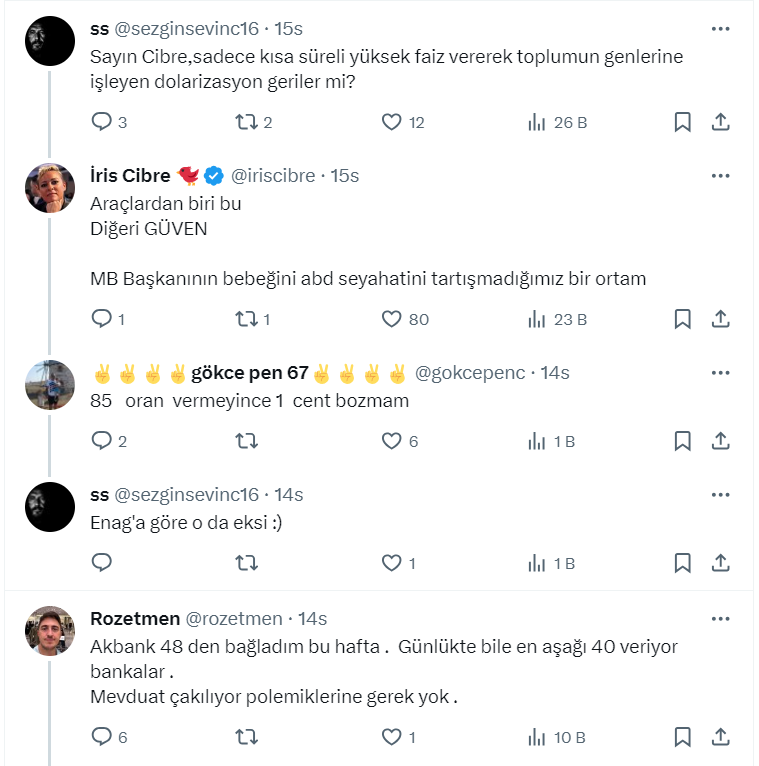
Task: Open the @gokcepenc handle link
Action: tap(469, 373)
